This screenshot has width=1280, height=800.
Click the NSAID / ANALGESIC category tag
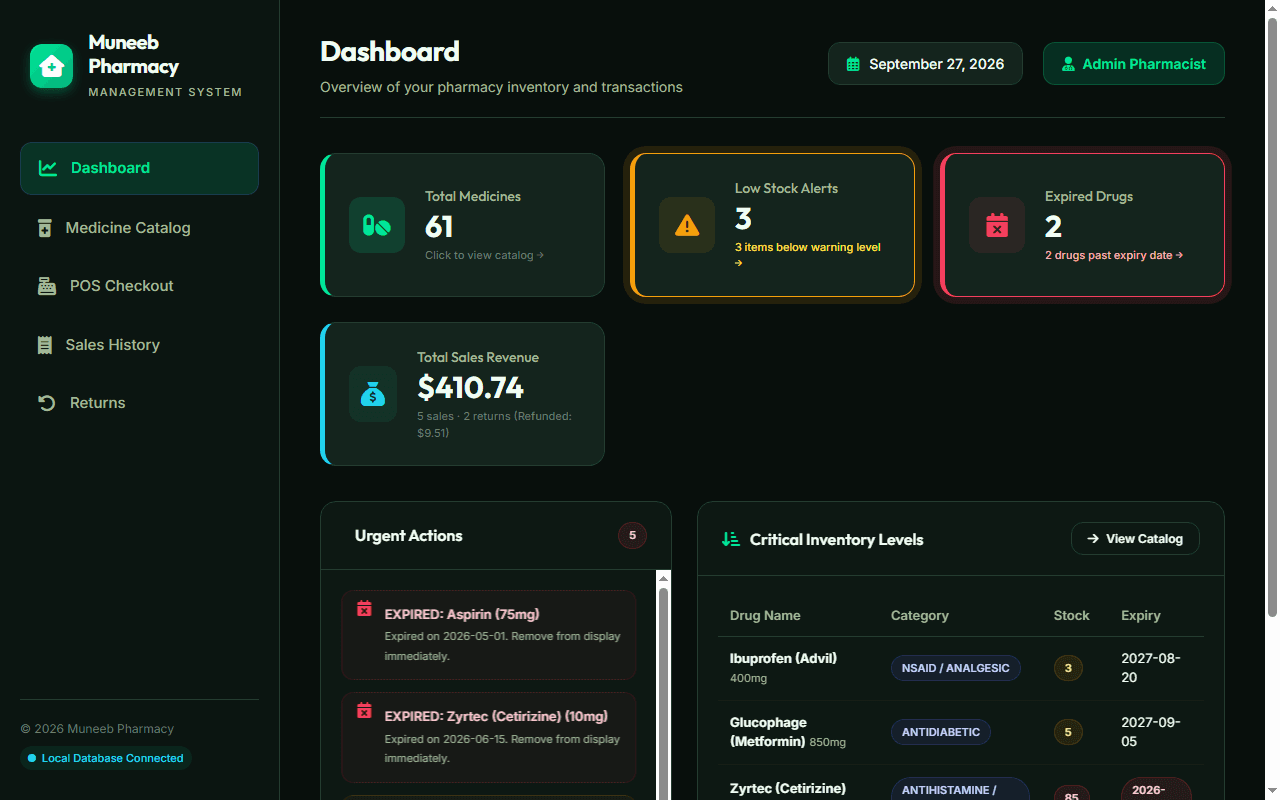[956, 668]
